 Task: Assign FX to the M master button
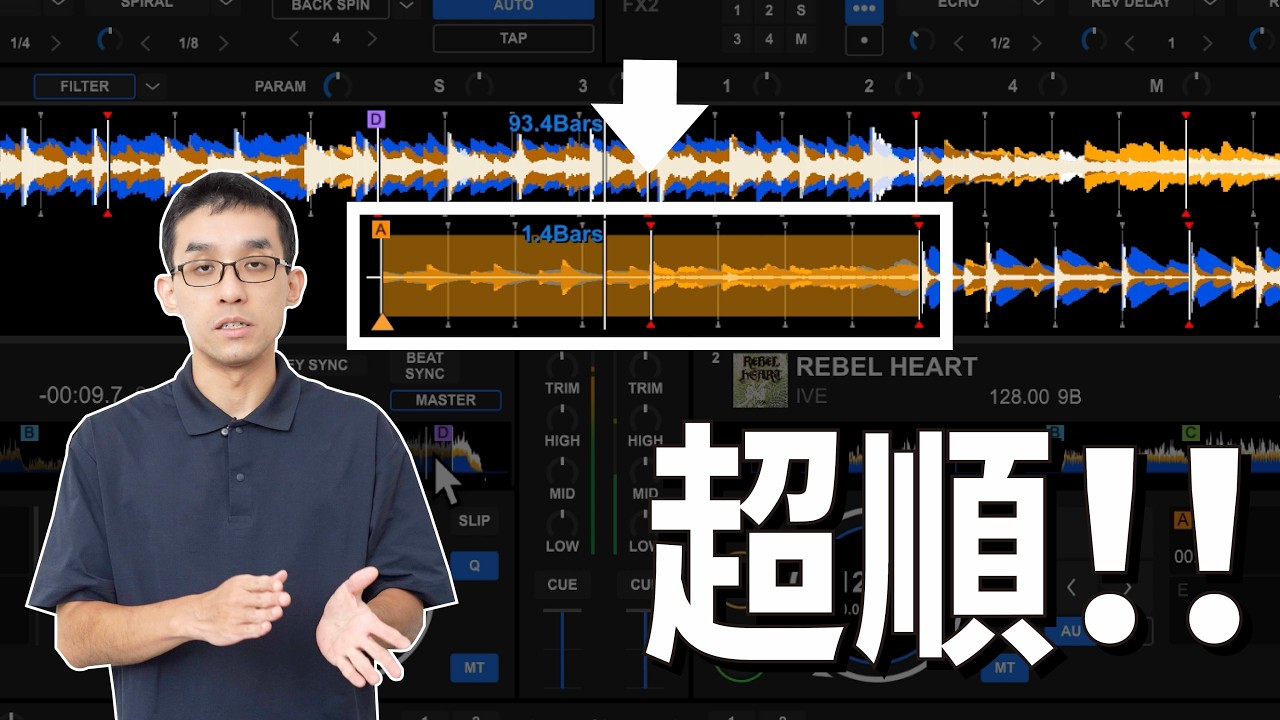click(x=801, y=40)
